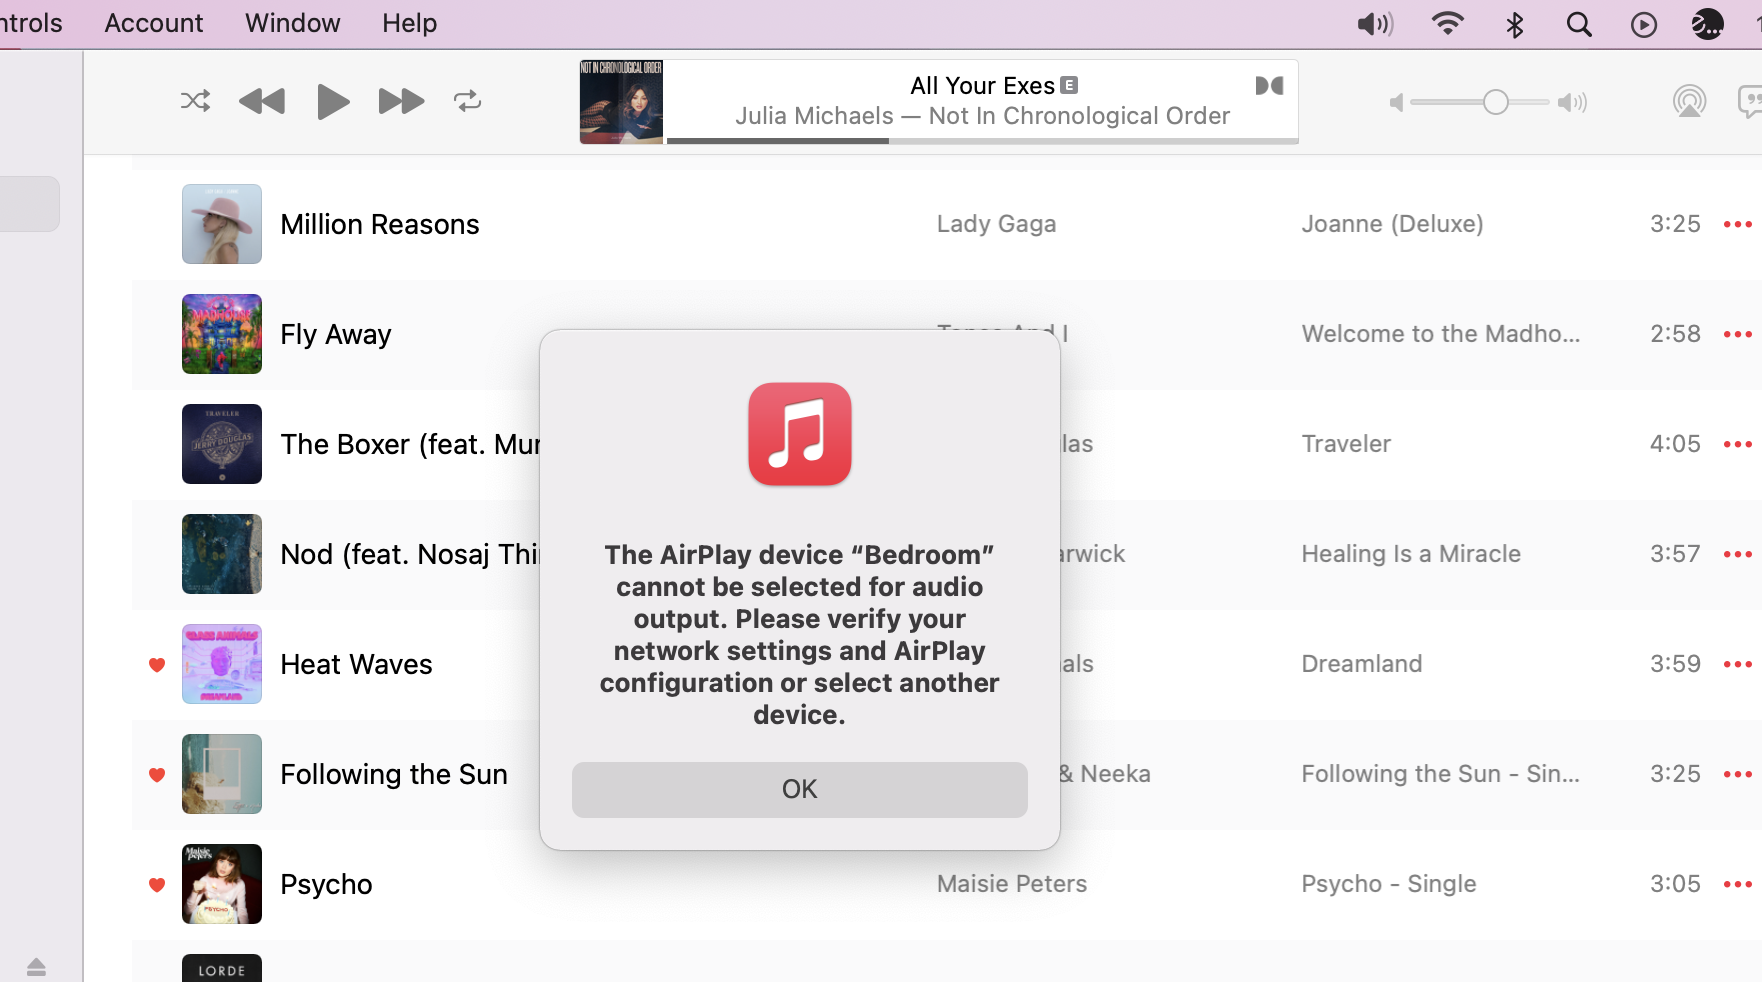Toggle shuffle playback

tap(195, 101)
